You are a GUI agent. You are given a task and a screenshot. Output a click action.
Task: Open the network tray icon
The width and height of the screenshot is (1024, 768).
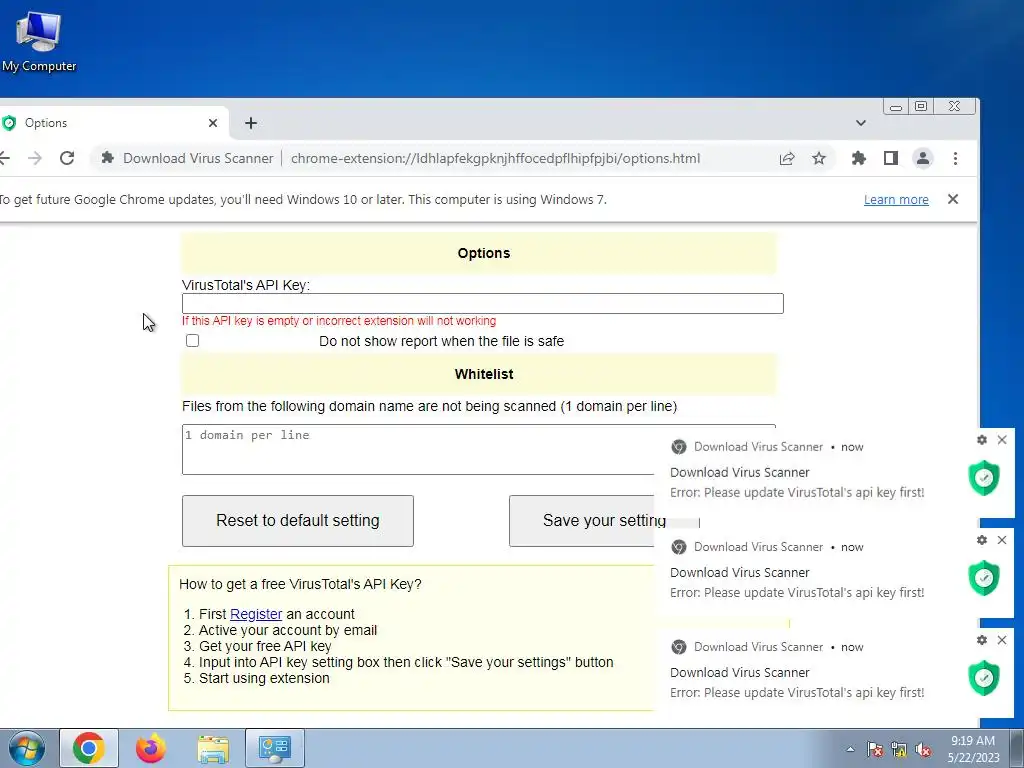899,749
